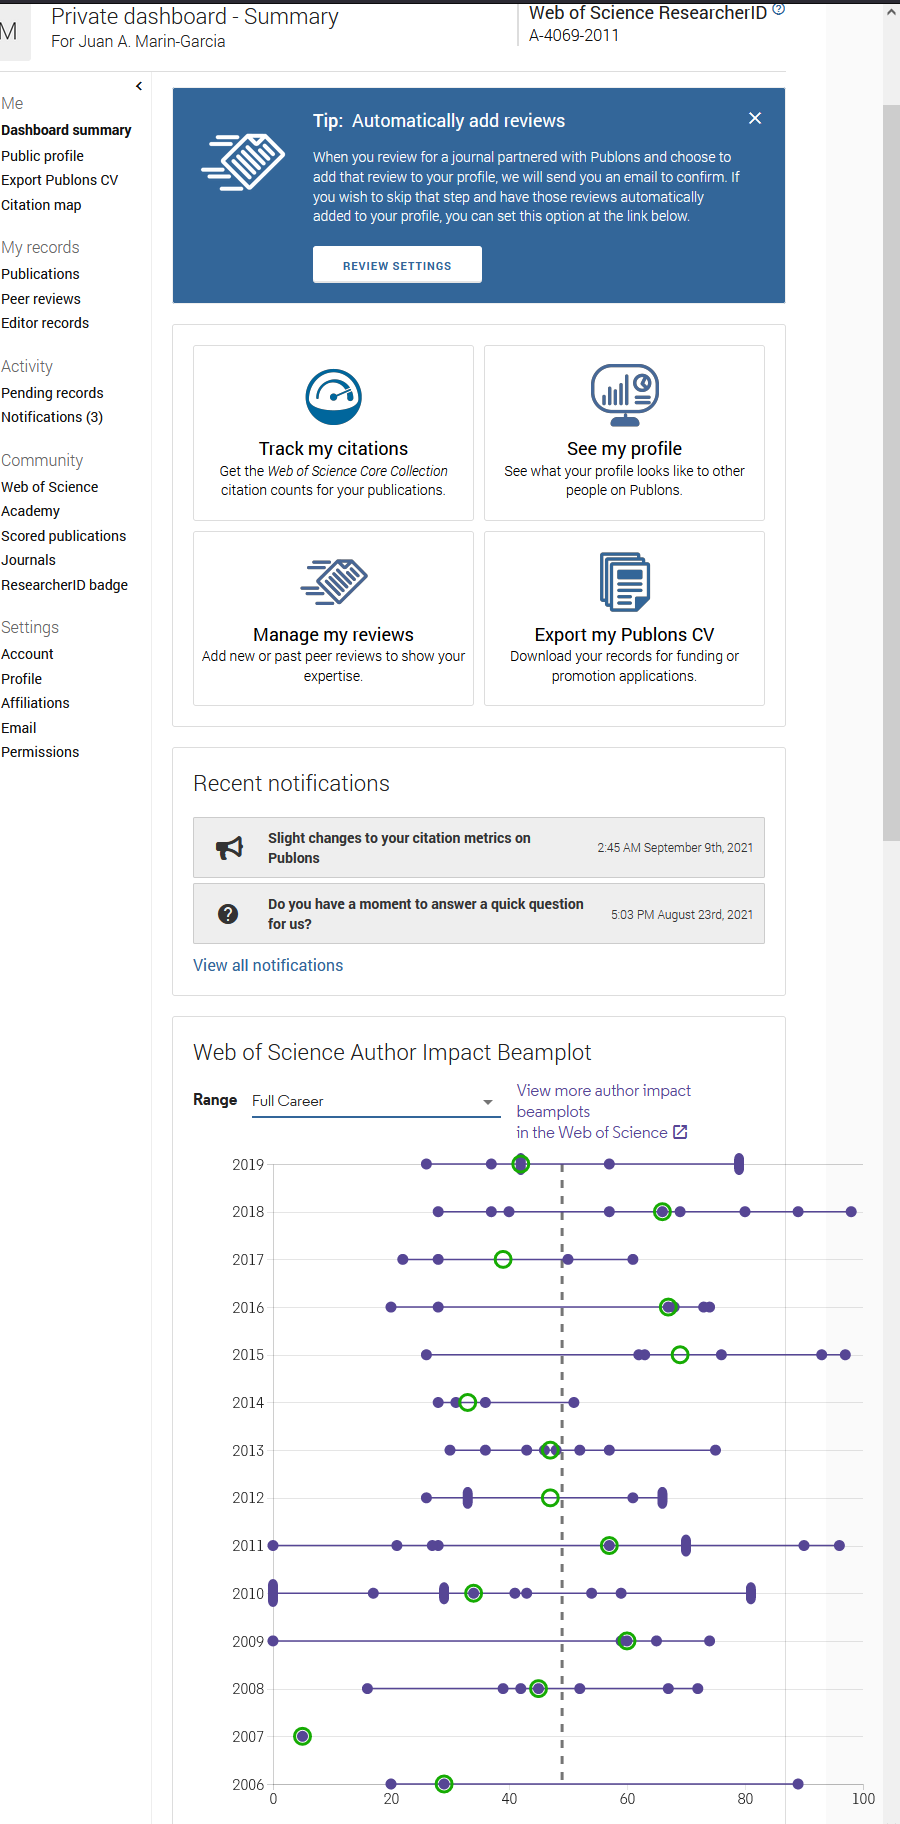The height and width of the screenshot is (1824, 900).
Task: Collapse the left sidebar with the chevron
Action: 139,86
